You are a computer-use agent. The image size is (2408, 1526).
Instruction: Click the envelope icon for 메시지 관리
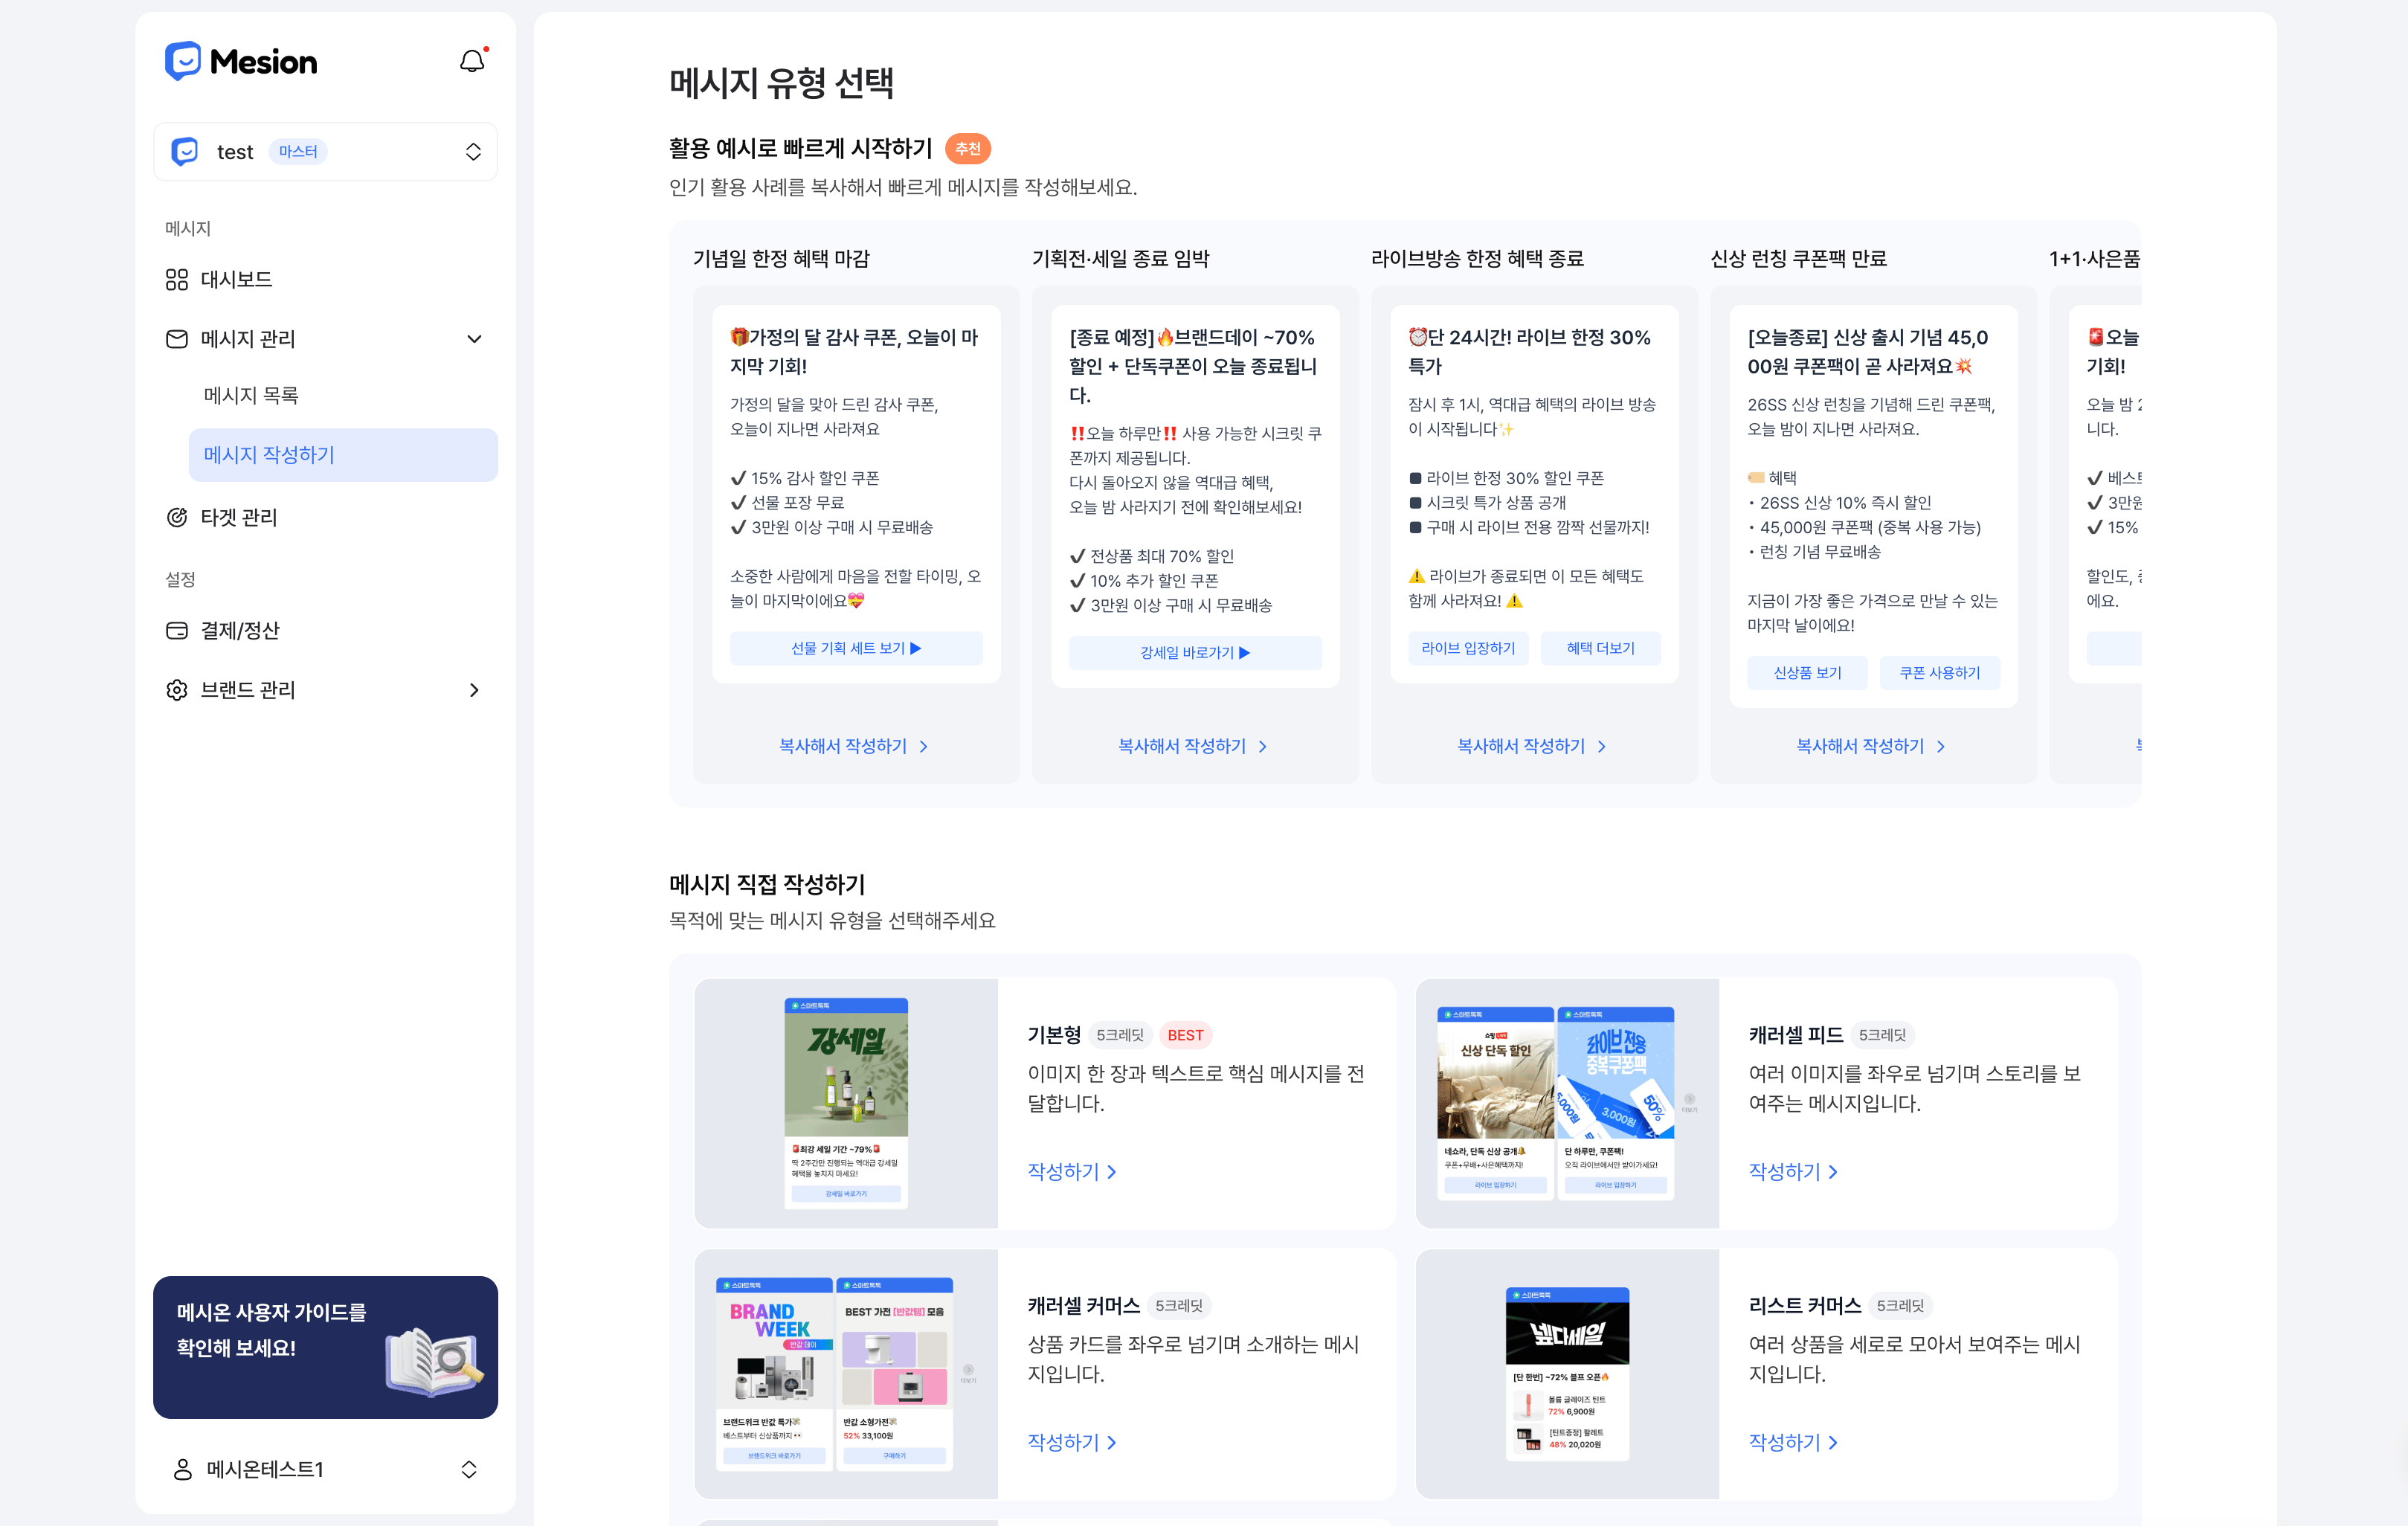(177, 339)
